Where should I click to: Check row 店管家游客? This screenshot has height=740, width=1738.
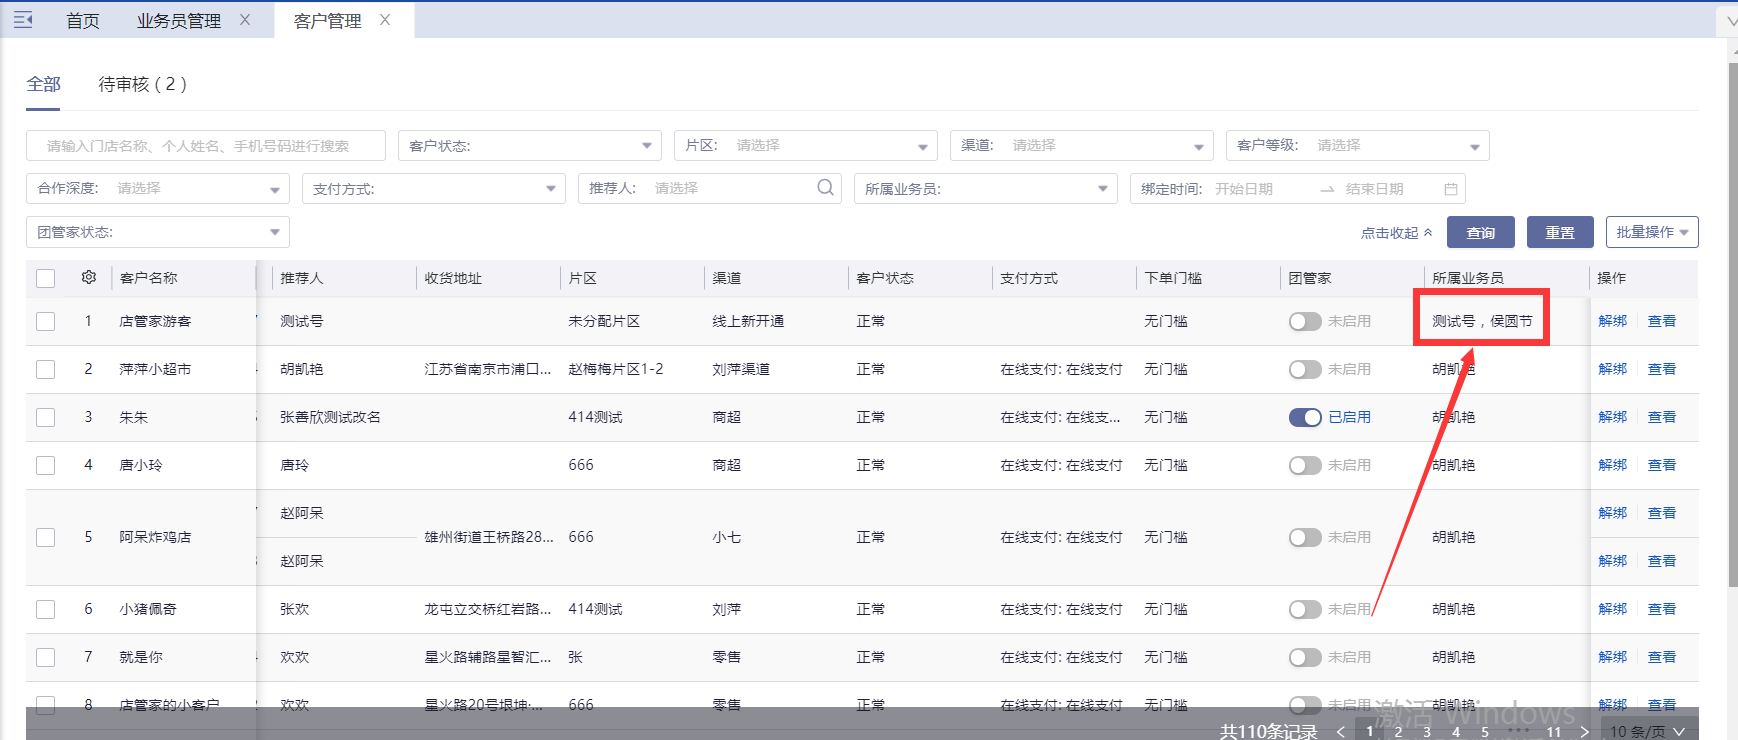click(45, 321)
